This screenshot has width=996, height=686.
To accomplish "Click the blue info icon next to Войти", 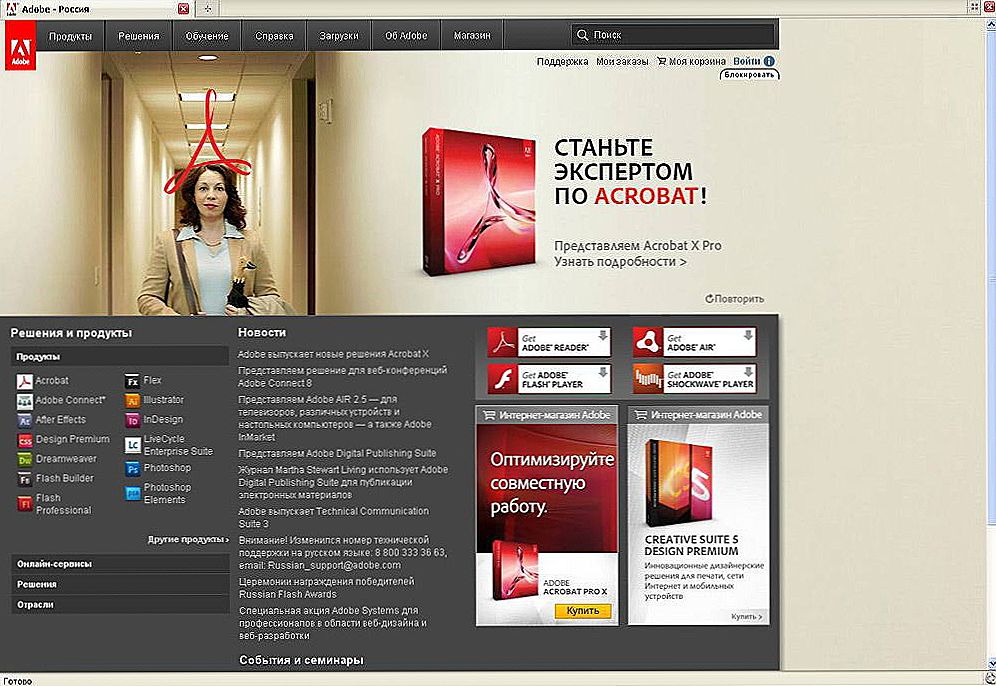I will point(769,61).
